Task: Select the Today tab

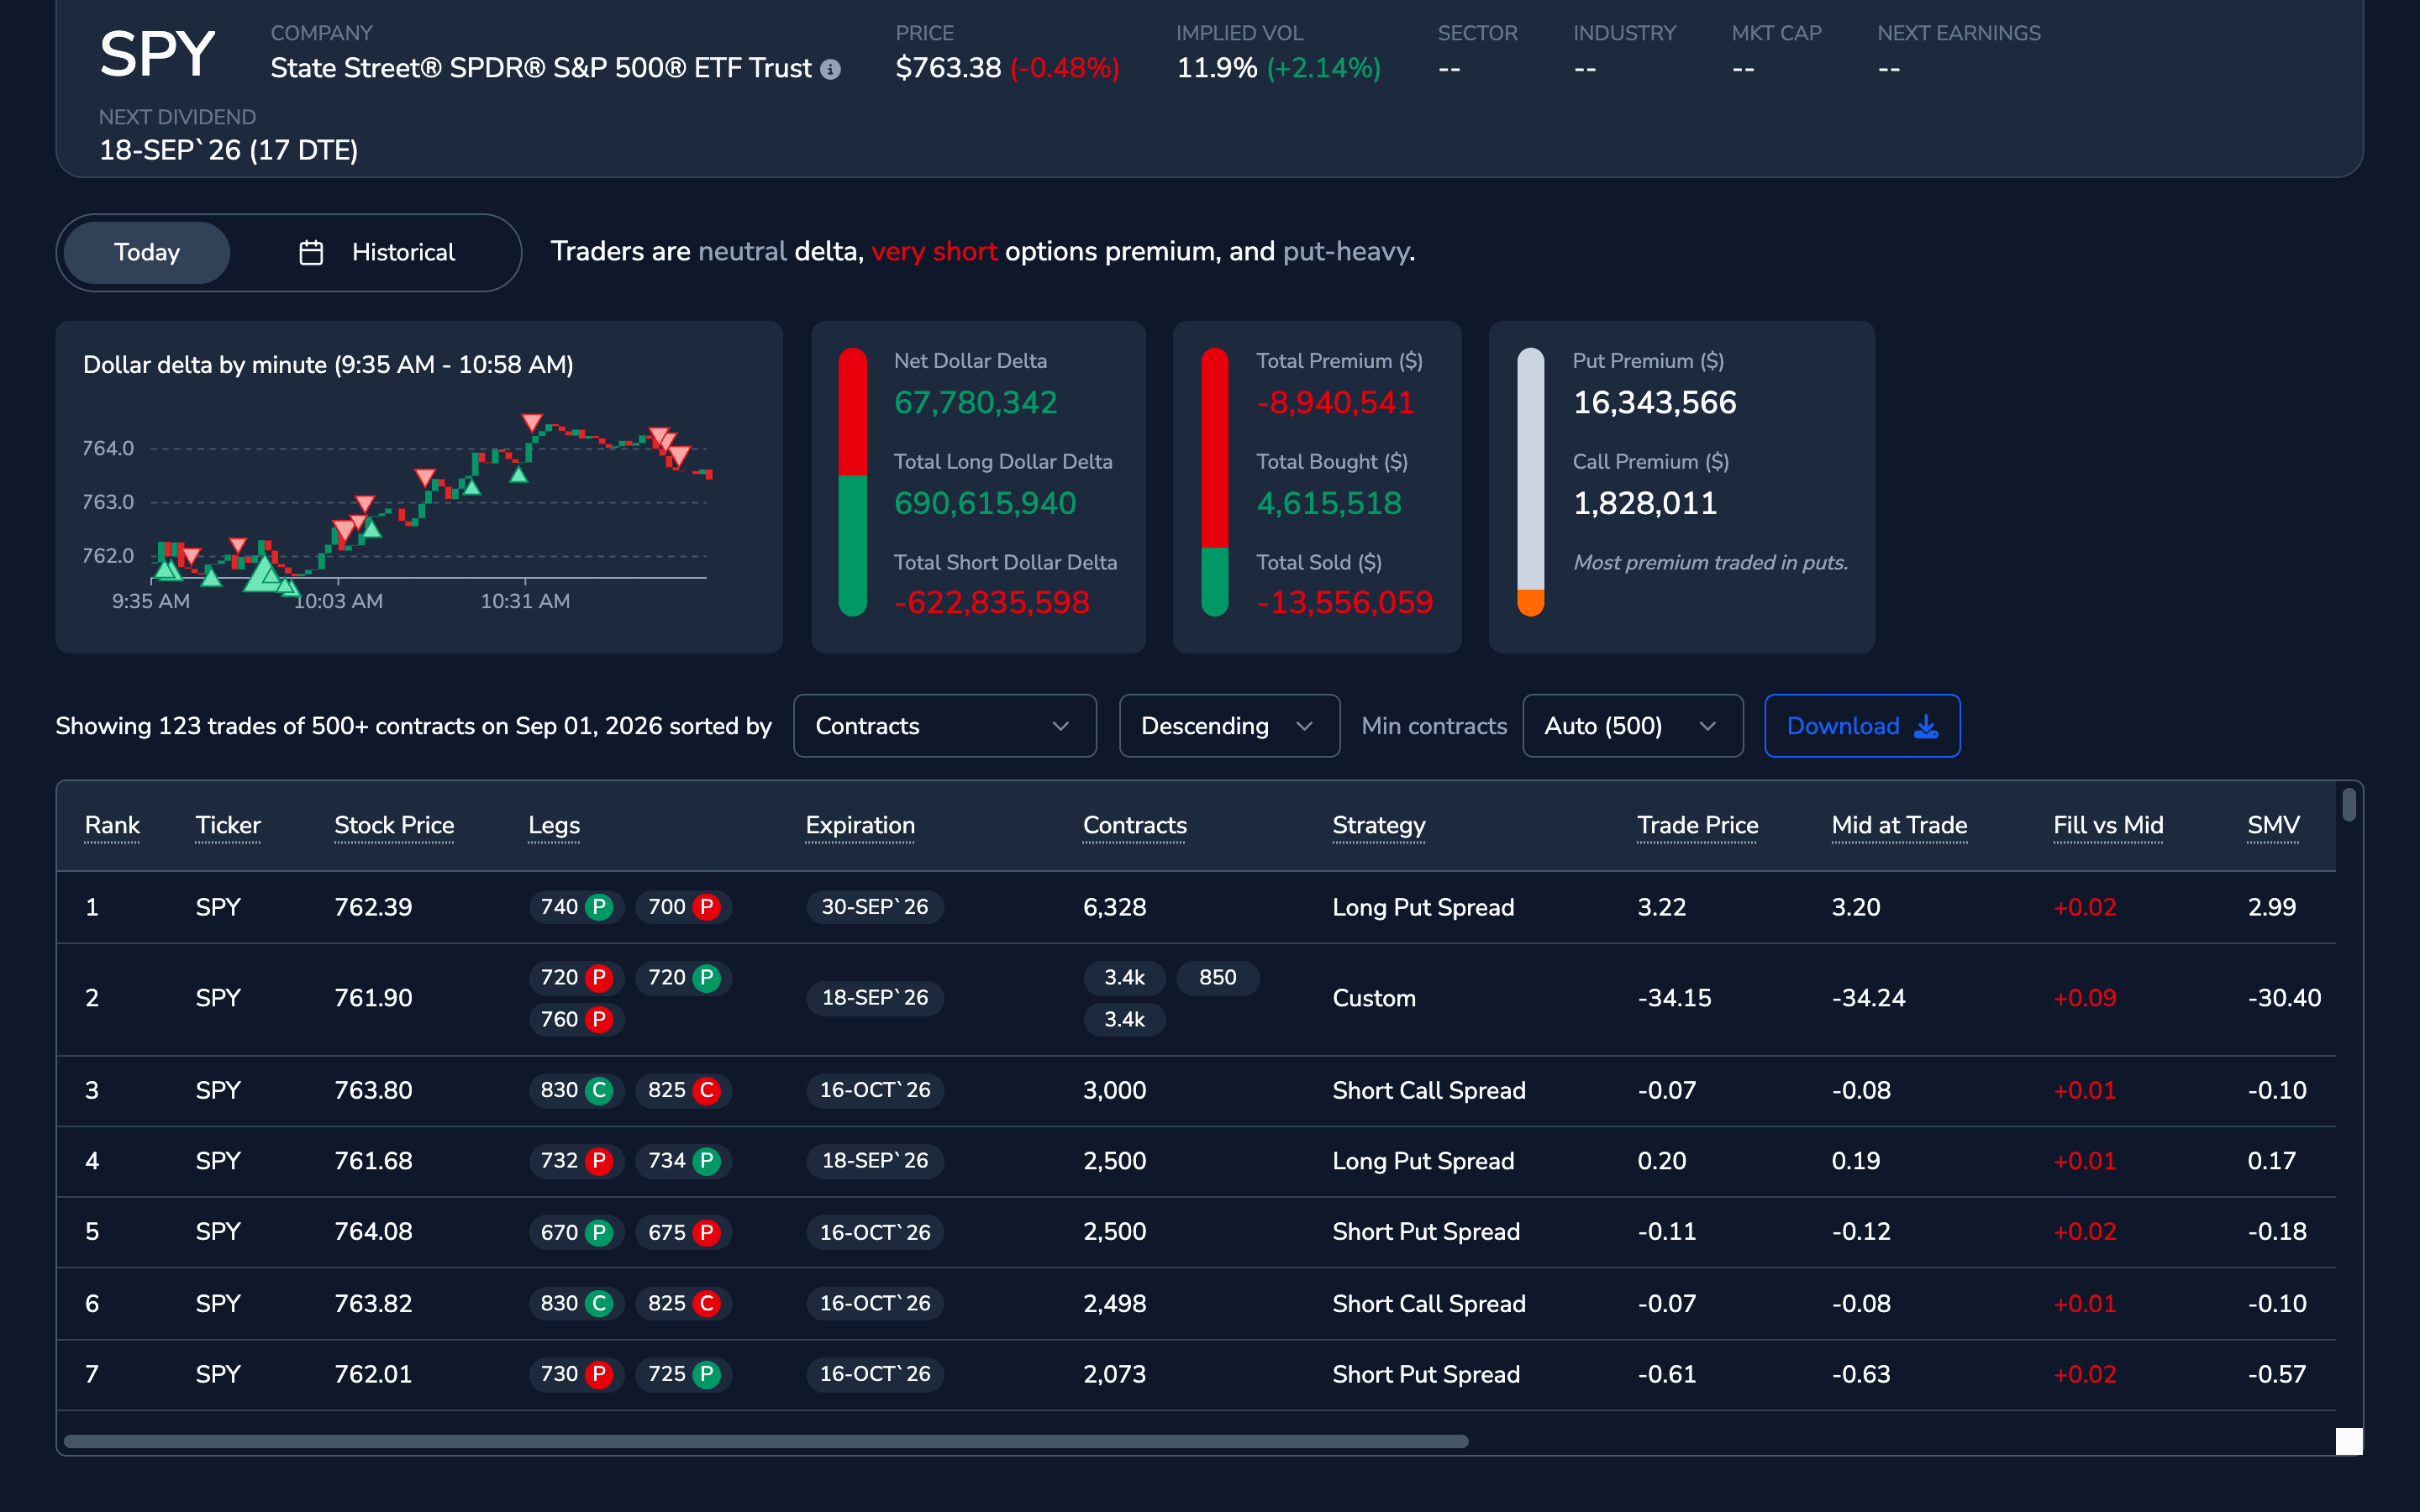Action: click(147, 252)
